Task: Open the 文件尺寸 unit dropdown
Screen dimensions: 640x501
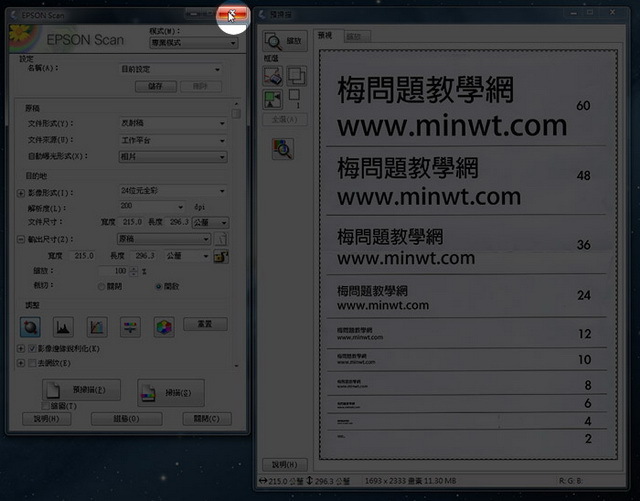Action: point(211,223)
